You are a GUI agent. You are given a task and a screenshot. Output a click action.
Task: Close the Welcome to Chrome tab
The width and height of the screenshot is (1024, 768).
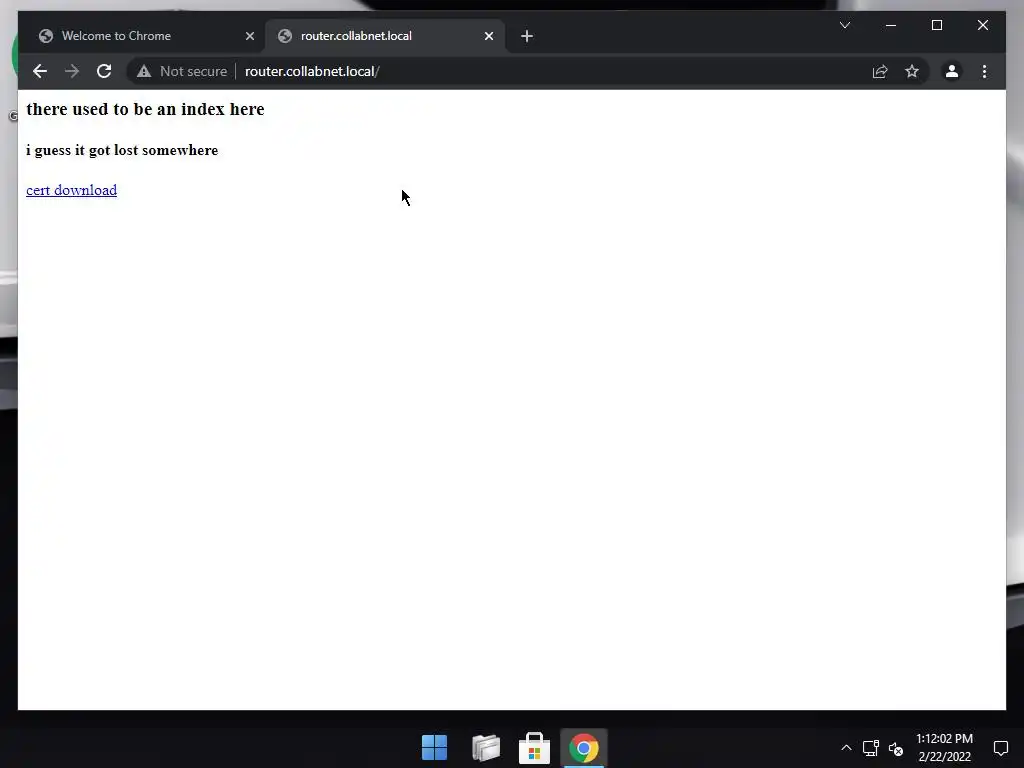249,36
